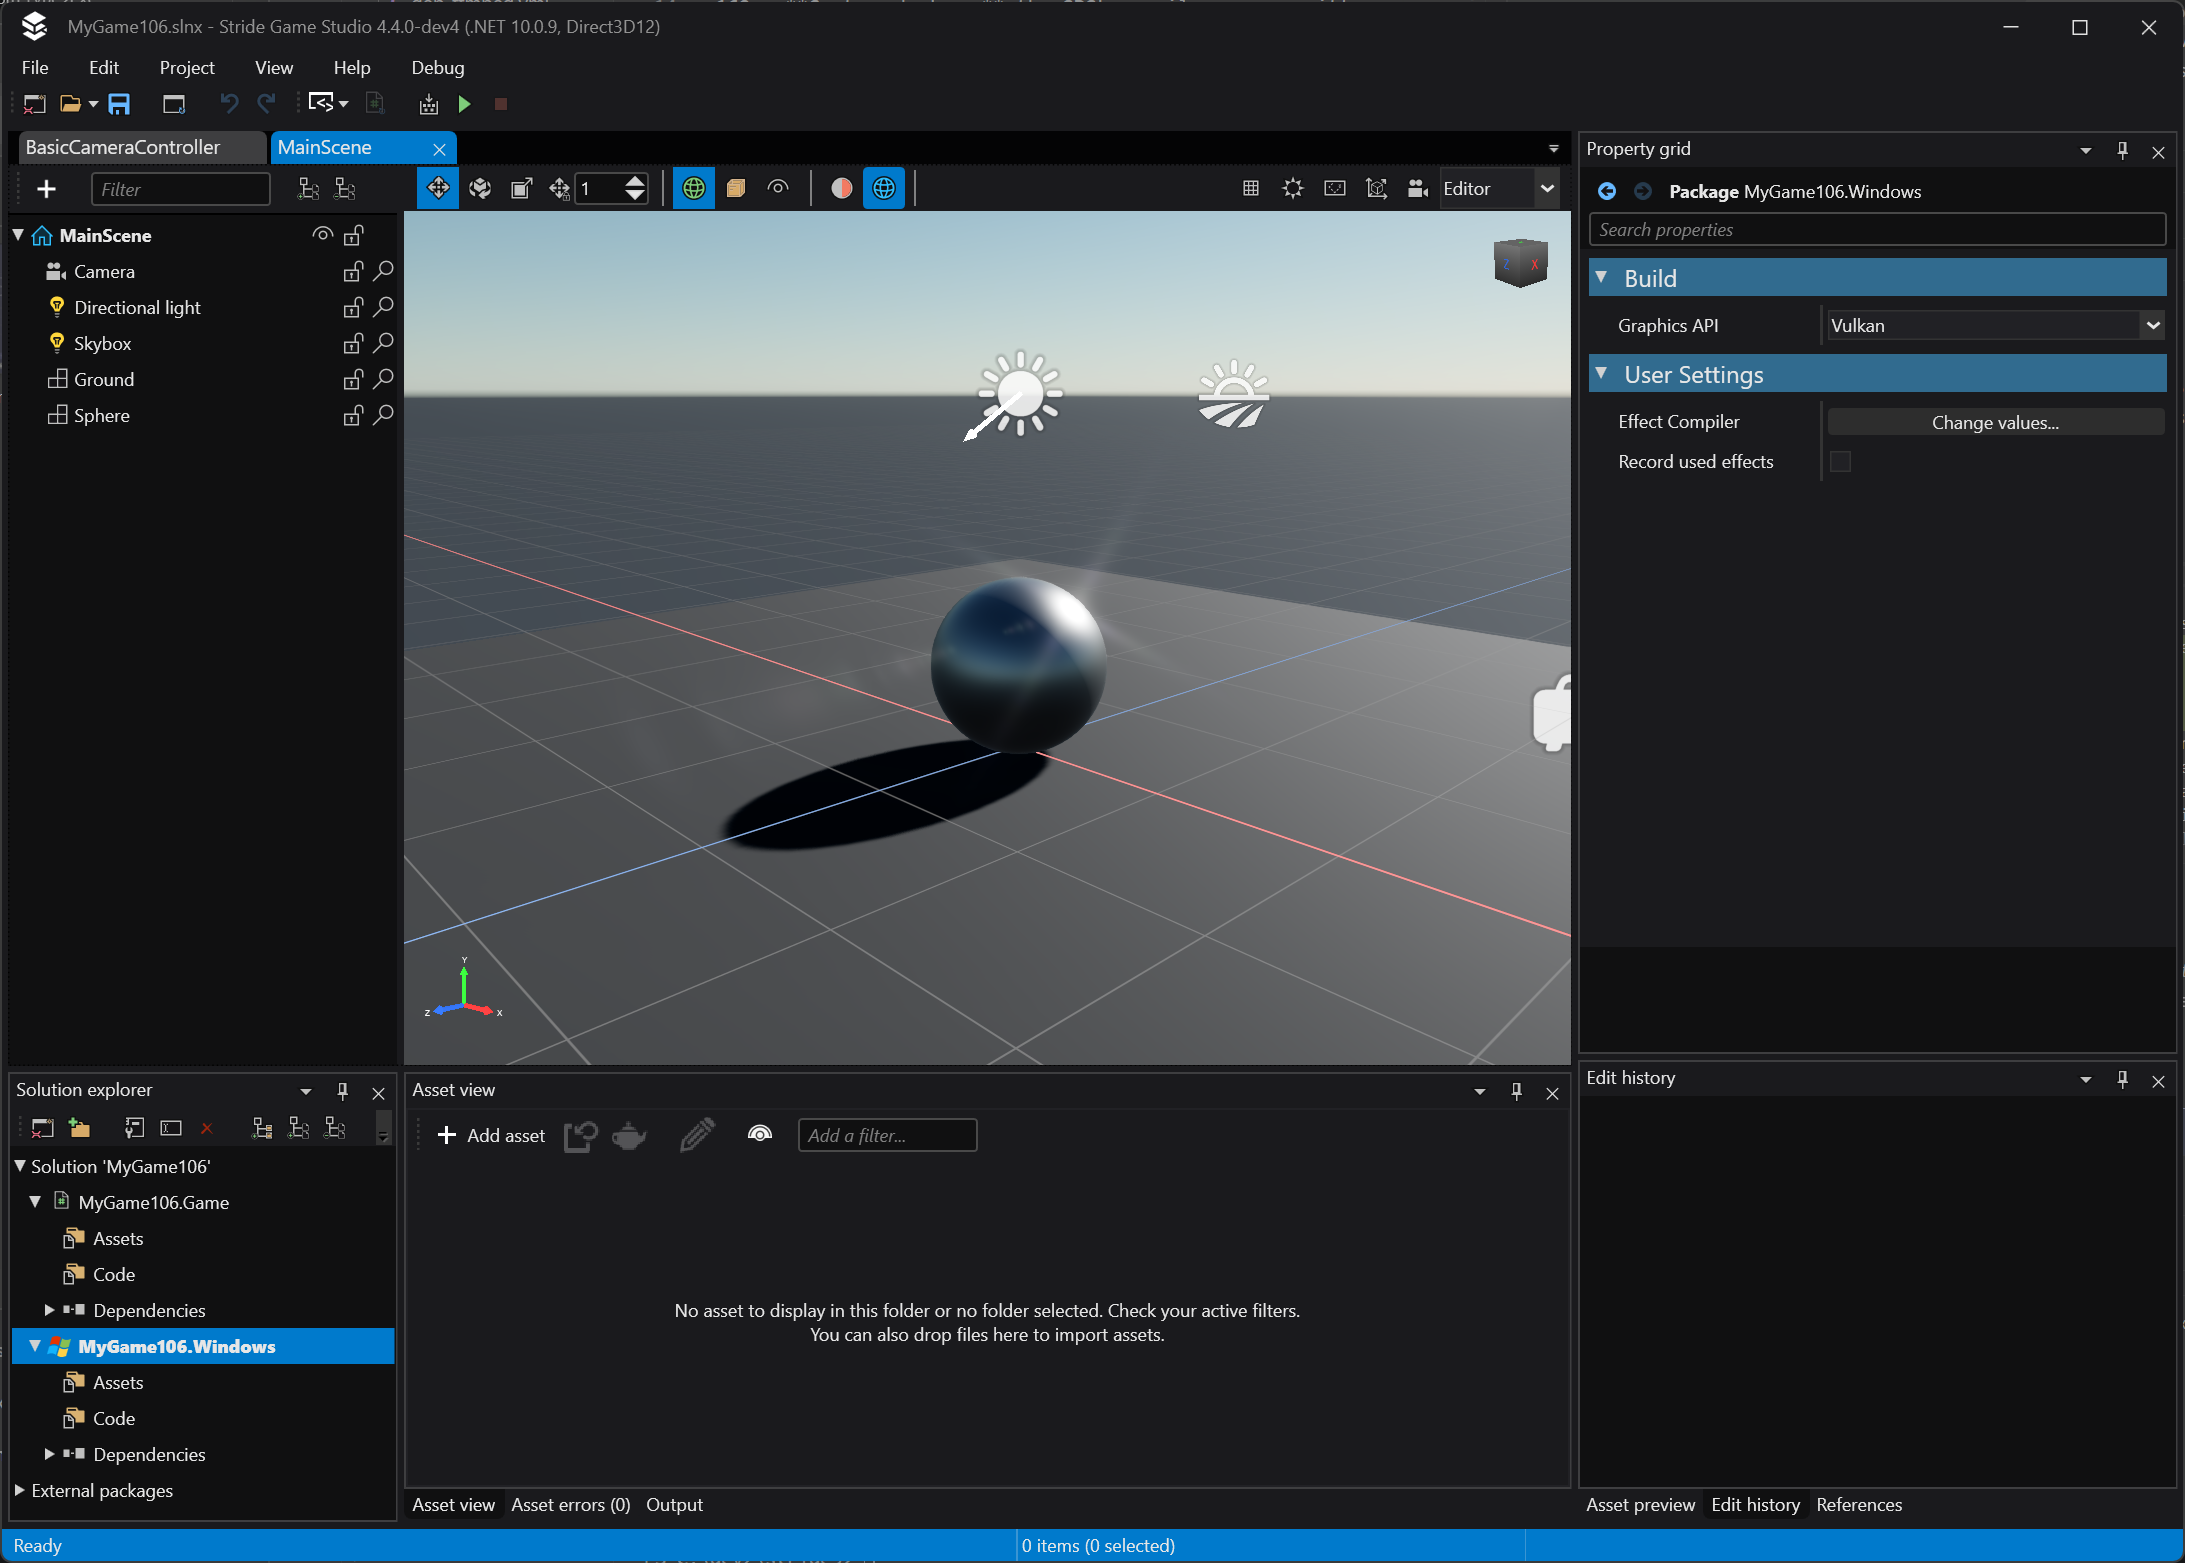Enable Record used effects checkbox

click(x=1840, y=461)
